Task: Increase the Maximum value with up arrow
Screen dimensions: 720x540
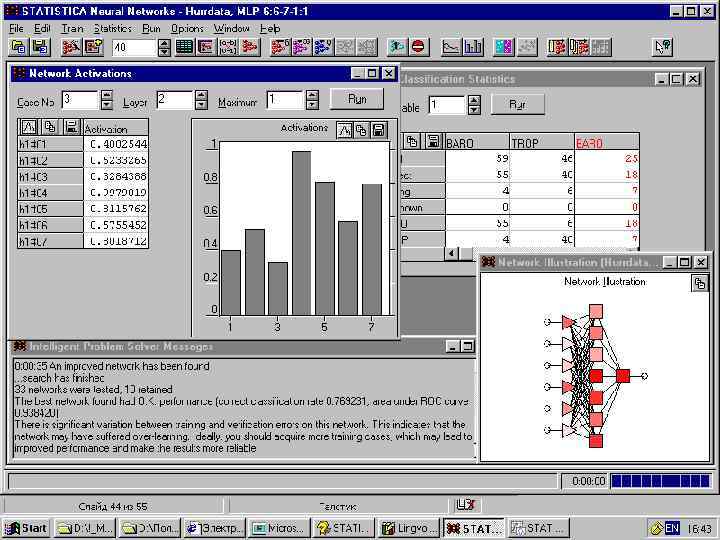Action: tap(312, 95)
